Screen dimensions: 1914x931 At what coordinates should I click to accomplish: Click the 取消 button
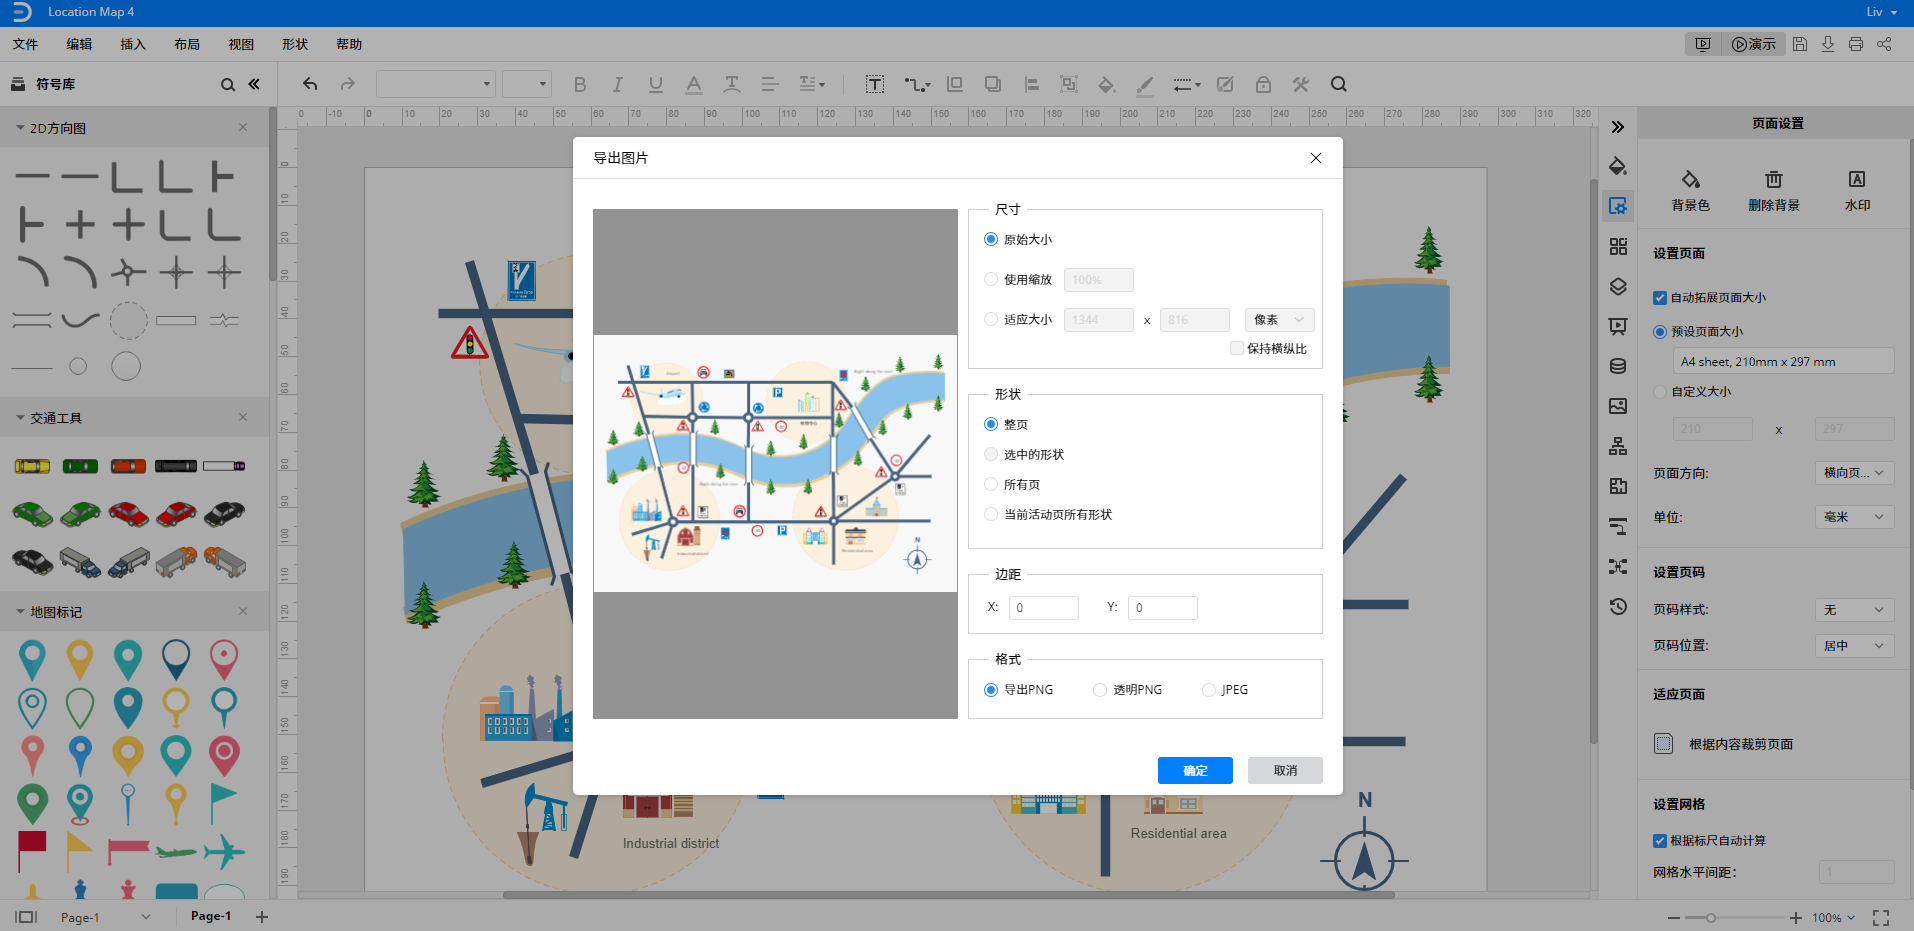coord(1285,770)
